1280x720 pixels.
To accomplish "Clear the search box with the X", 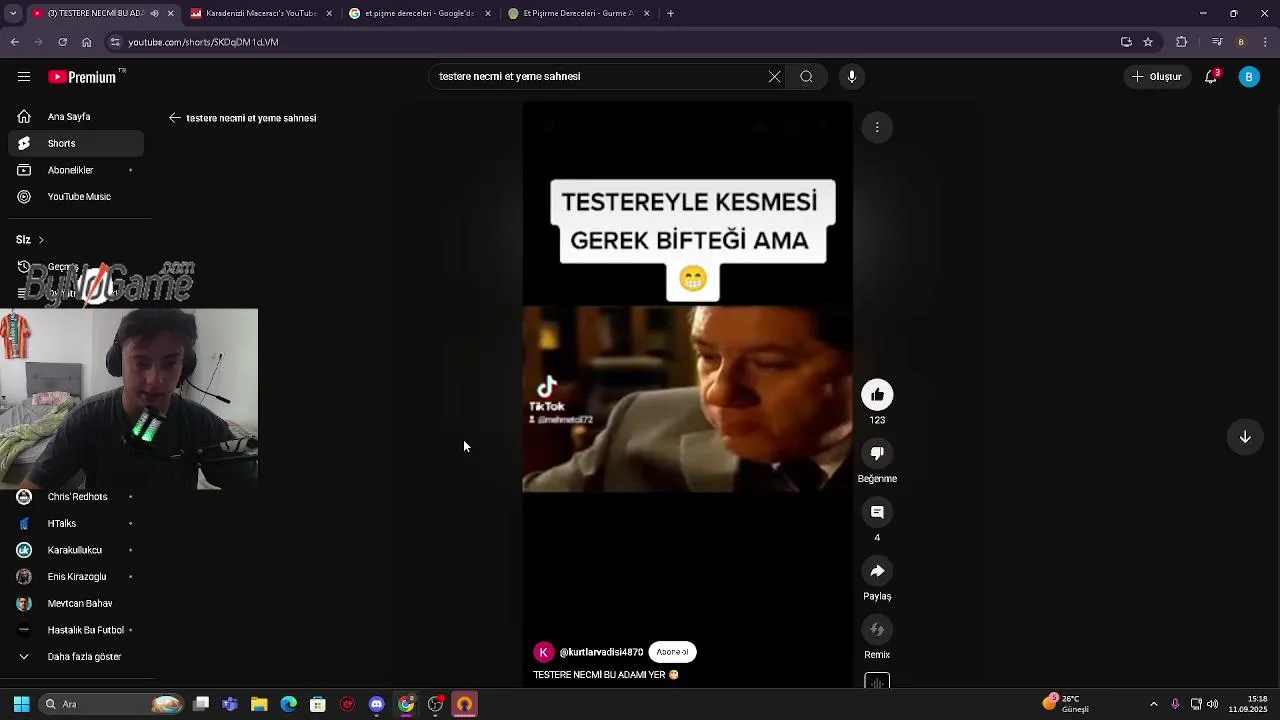I will click(x=774, y=77).
